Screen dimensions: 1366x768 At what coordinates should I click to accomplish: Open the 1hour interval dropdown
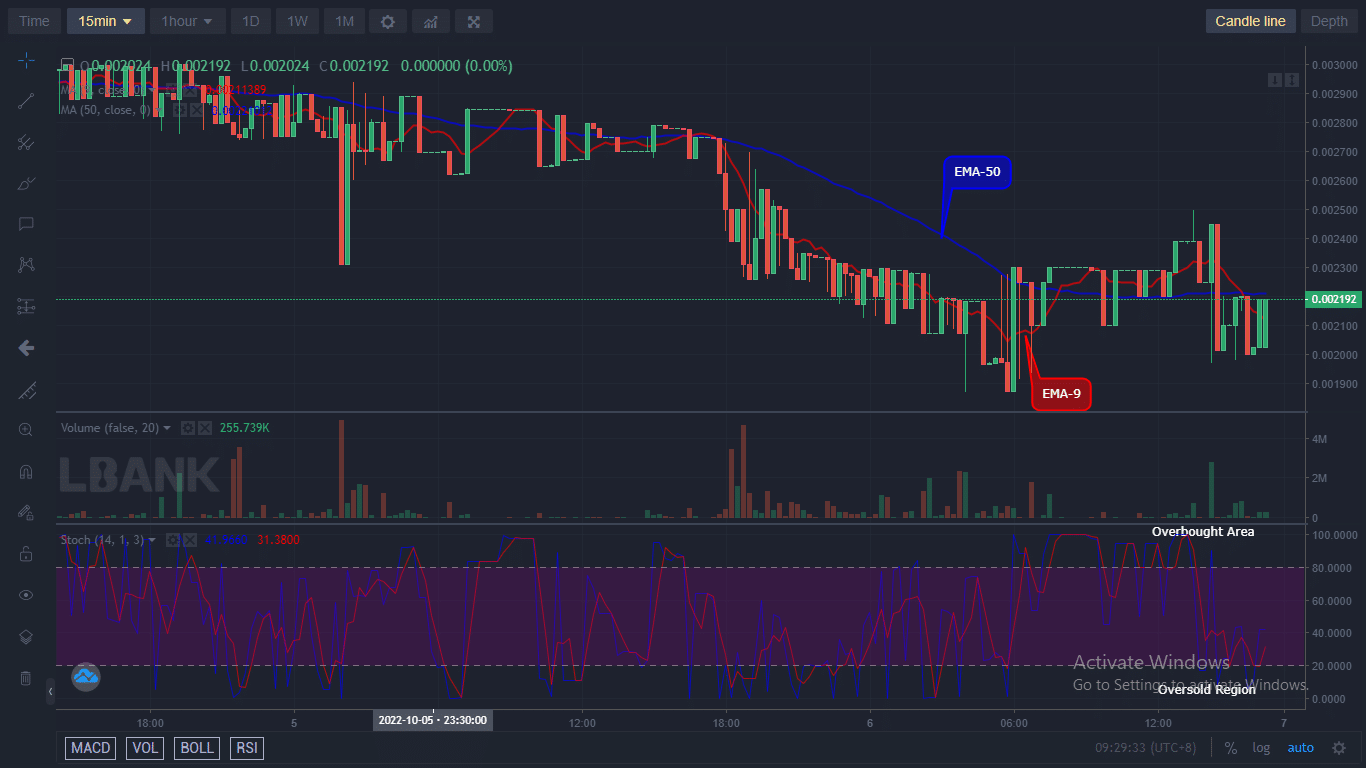click(187, 21)
